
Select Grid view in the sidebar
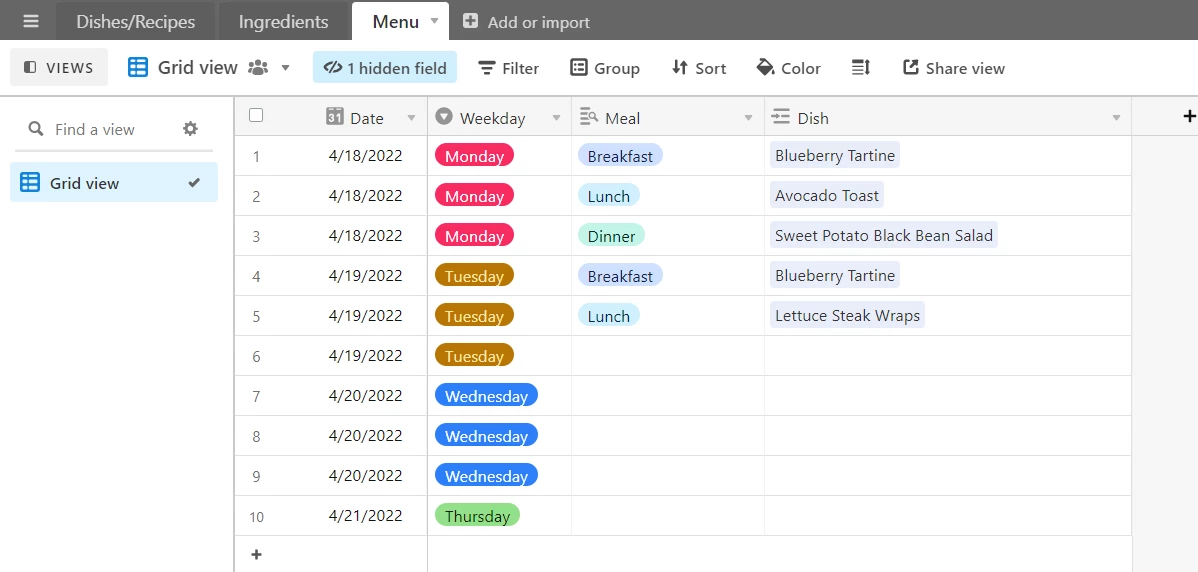coord(114,183)
